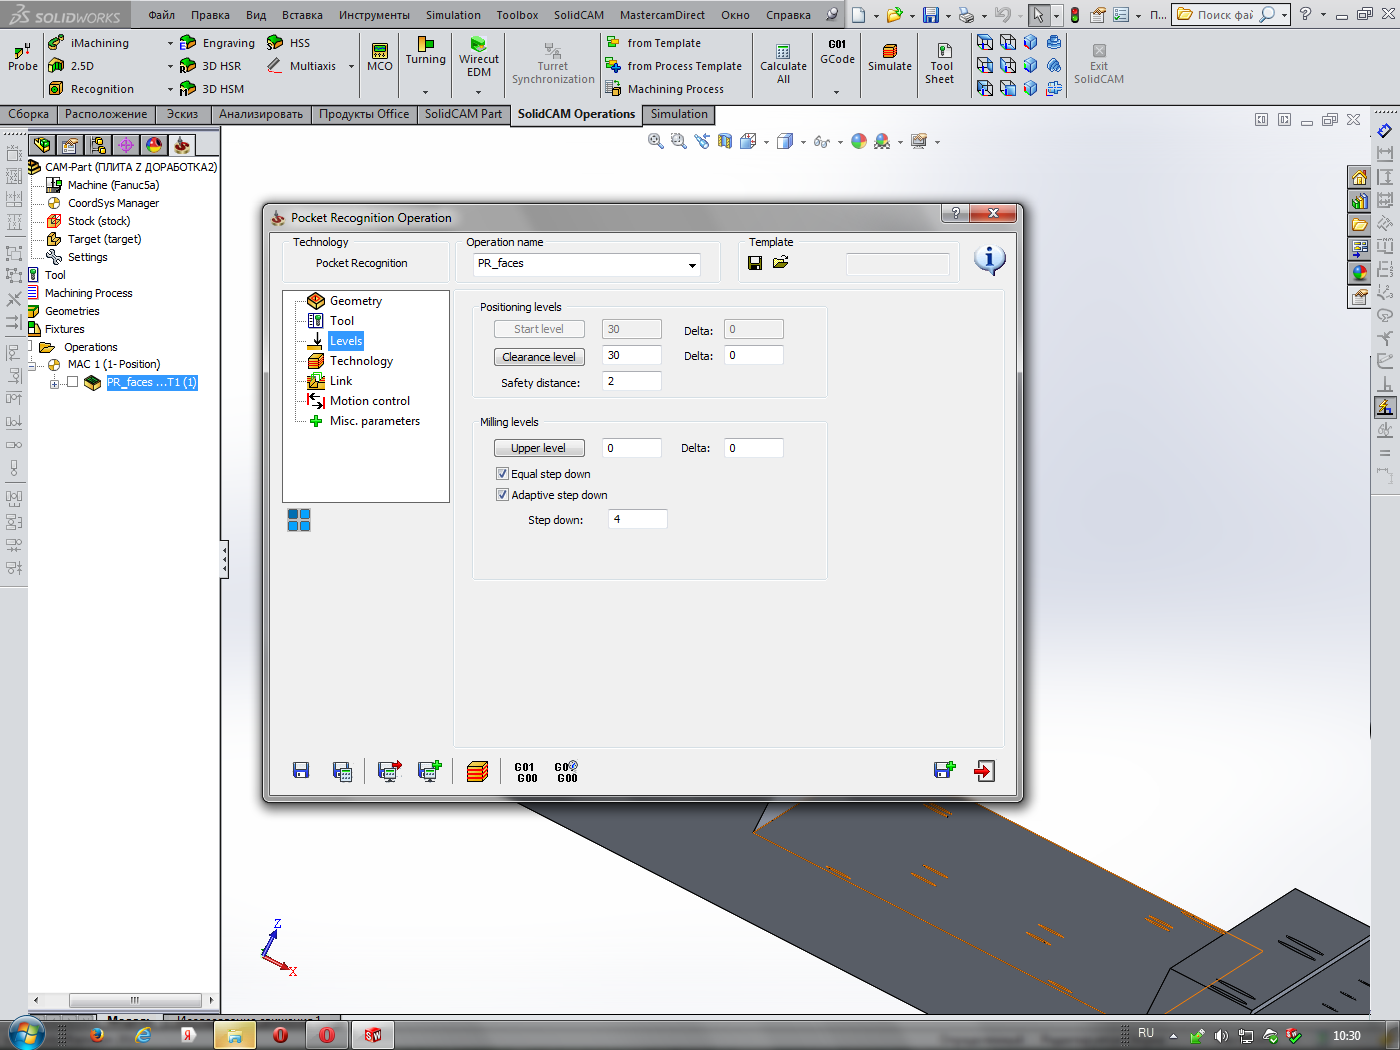Check the PR_faces operation checkbox
Screen dimensions: 1400x1050
coord(73,382)
